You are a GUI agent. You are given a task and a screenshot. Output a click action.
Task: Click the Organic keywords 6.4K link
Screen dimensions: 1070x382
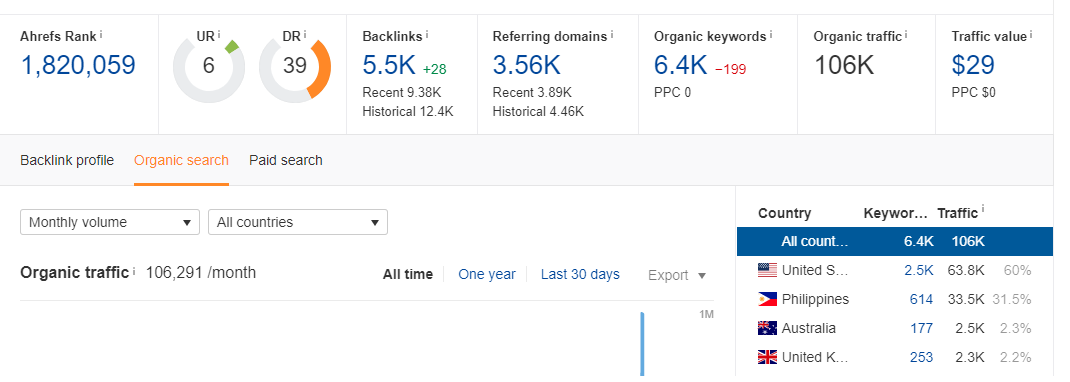[x=680, y=65]
